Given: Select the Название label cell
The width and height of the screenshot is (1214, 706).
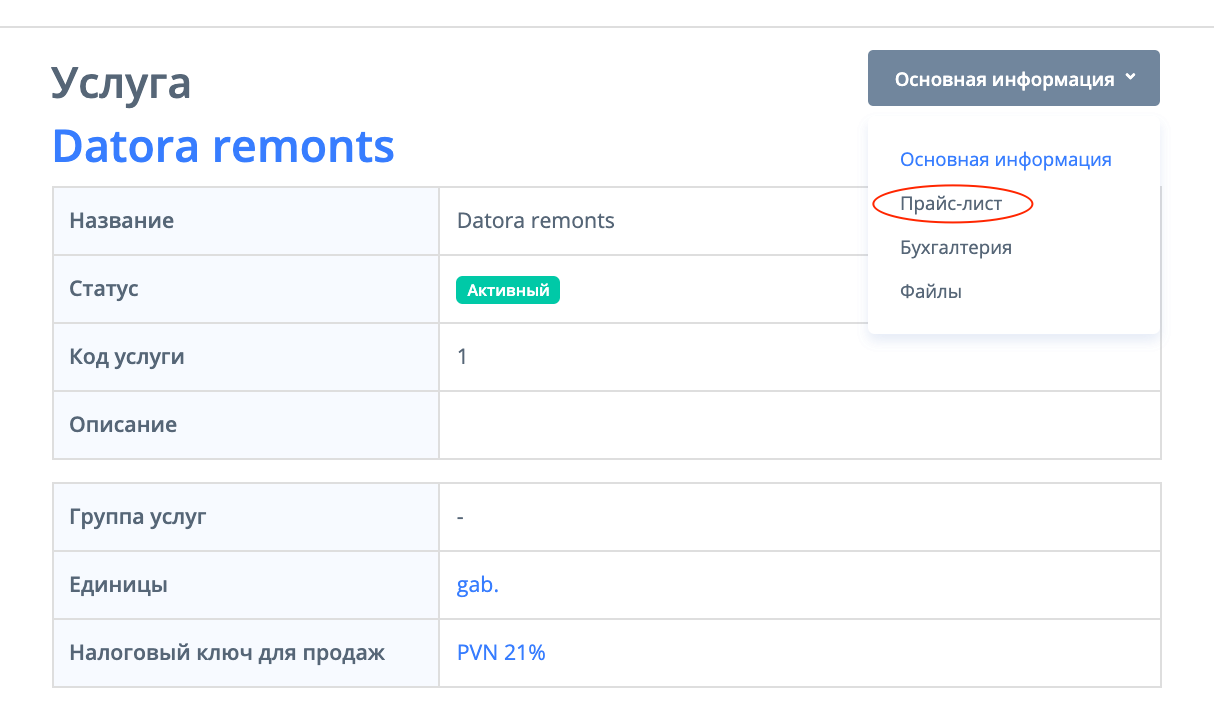Looking at the screenshot, I should pyautogui.click(x=121, y=221).
